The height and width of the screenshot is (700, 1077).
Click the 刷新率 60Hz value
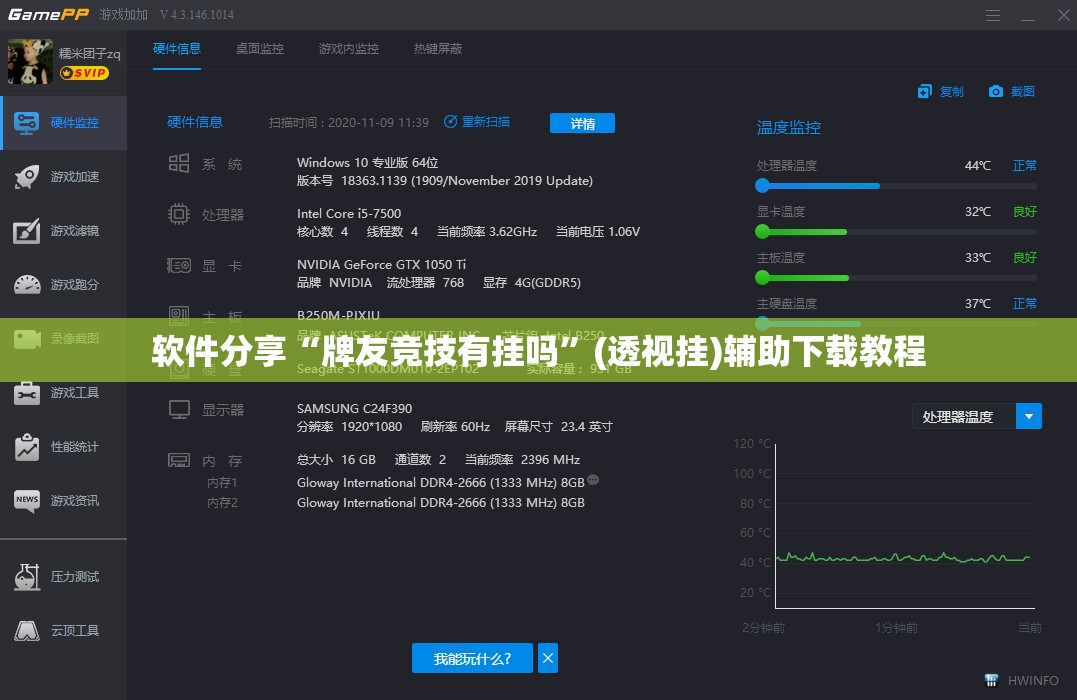(455, 427)
